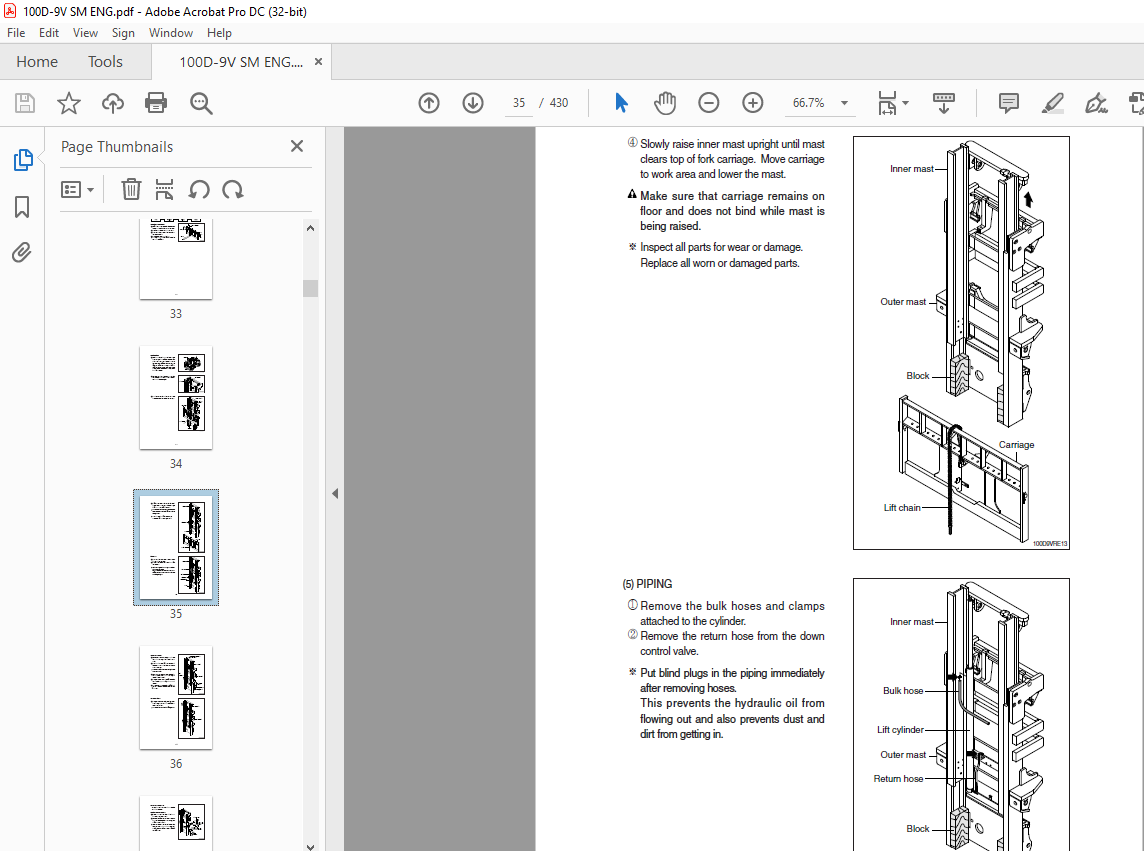This screenshot has height=851, width=1144.
Task: Open the zoom level 66.7% dropdown
Action: pyautogui.click(x=844, y=103)
